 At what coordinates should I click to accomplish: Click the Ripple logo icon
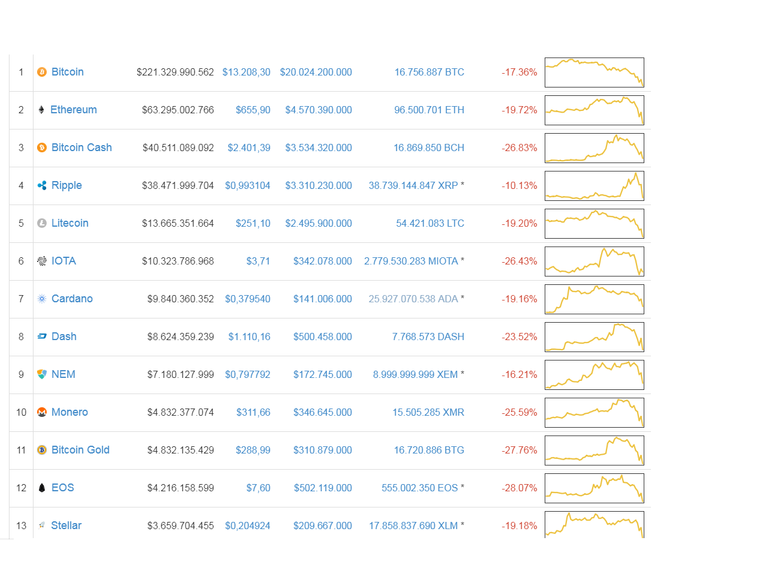pos(42,185)
